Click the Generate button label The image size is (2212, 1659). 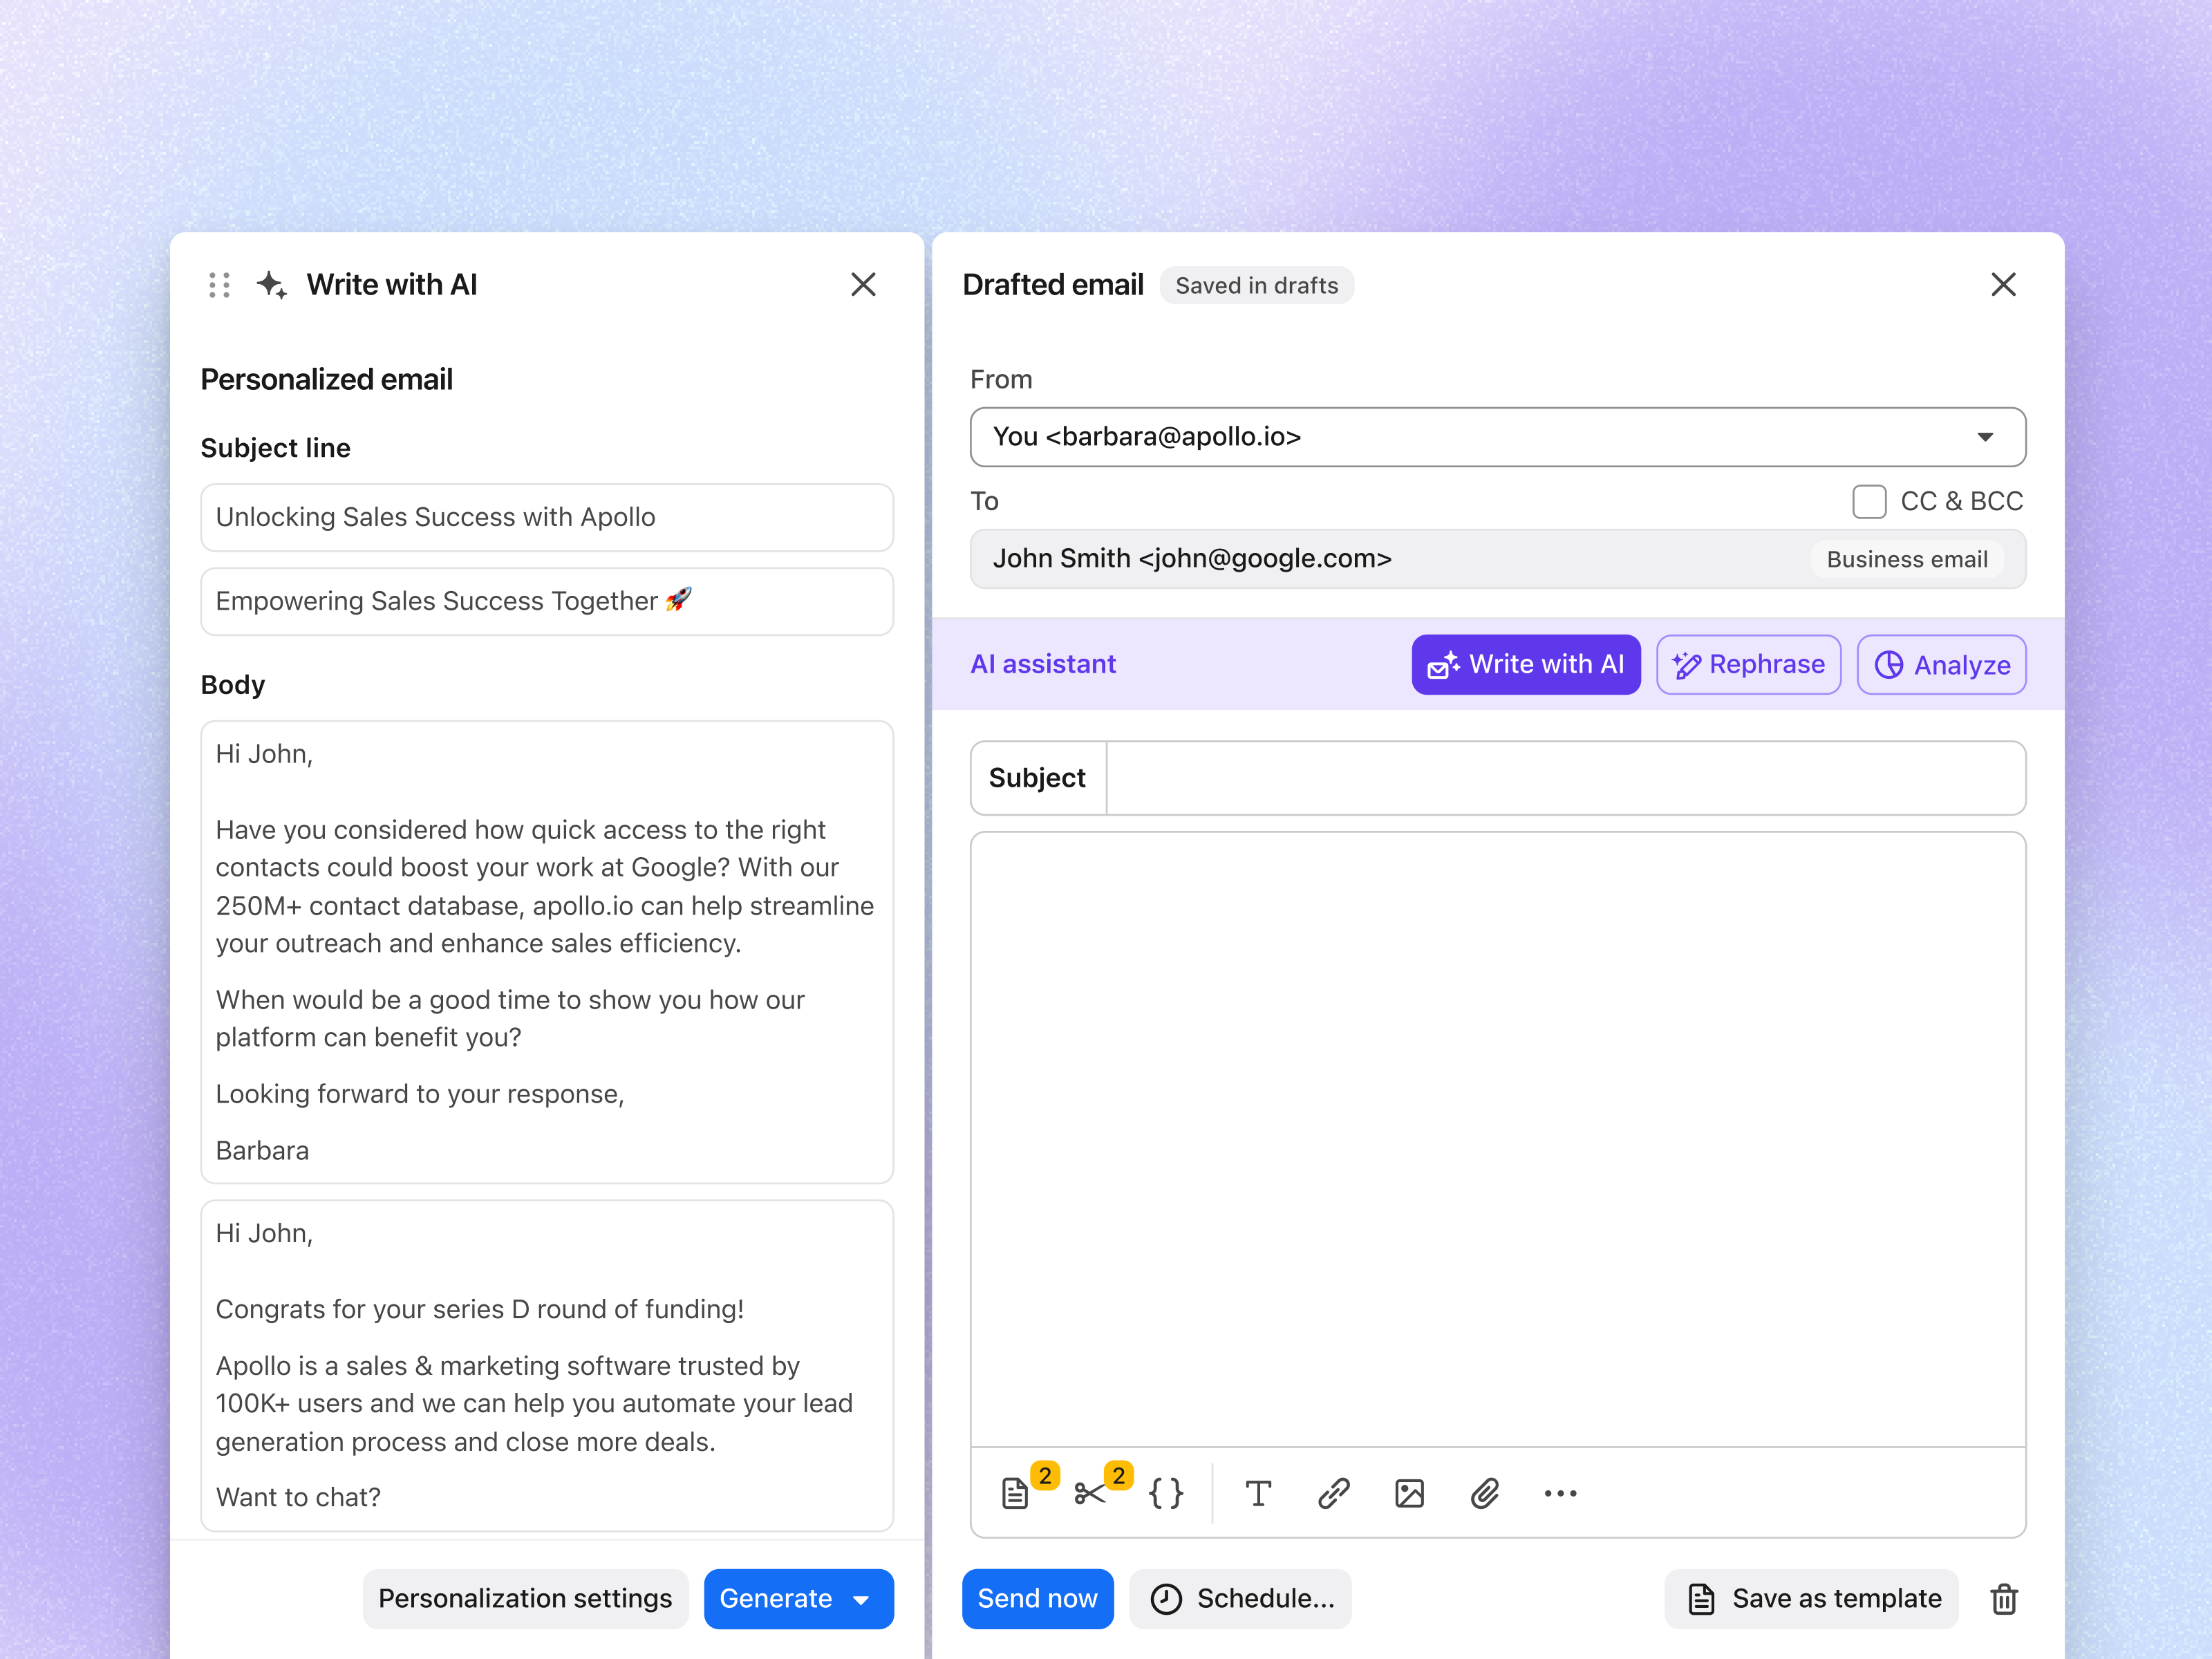pyautogui.click(x=775, y=1598)
